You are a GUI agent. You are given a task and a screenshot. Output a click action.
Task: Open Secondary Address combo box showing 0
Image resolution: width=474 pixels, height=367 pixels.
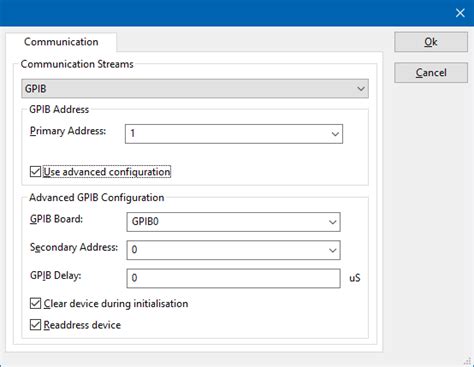point(233,250)
